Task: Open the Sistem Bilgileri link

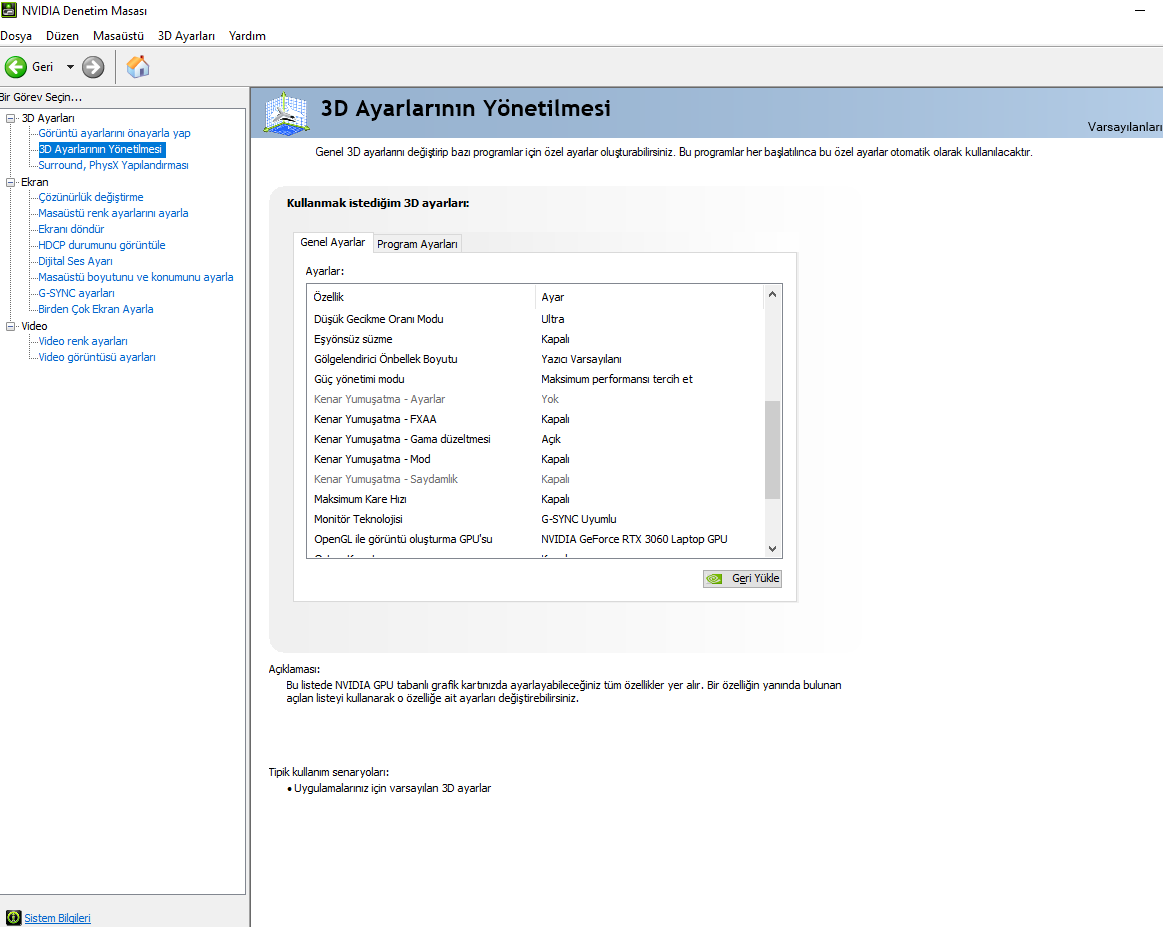Action: pyautogui.click(x=57, y=918)
